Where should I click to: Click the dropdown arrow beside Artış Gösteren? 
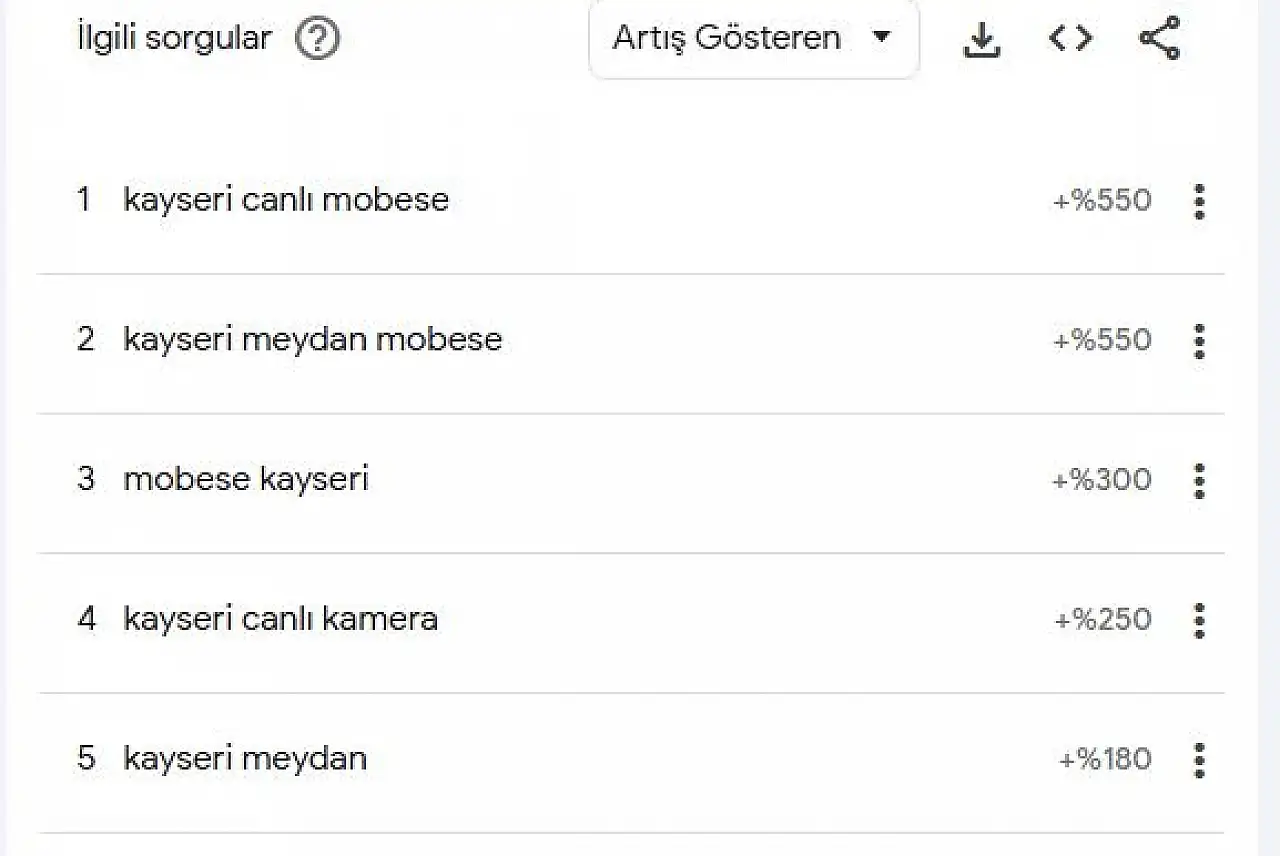pyautogui.click(x=881, y=38)
